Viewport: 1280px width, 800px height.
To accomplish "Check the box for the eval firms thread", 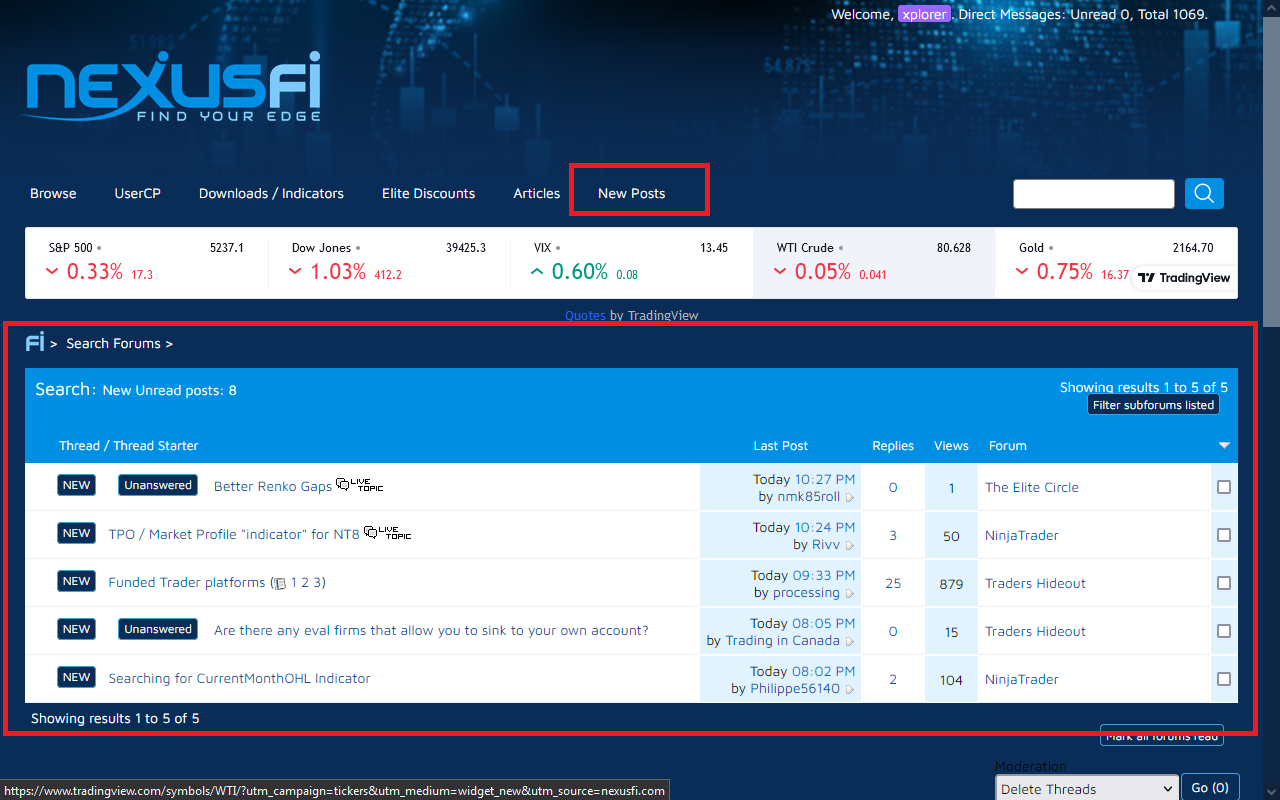I will pyautogui.click(x=1224, y=631).
